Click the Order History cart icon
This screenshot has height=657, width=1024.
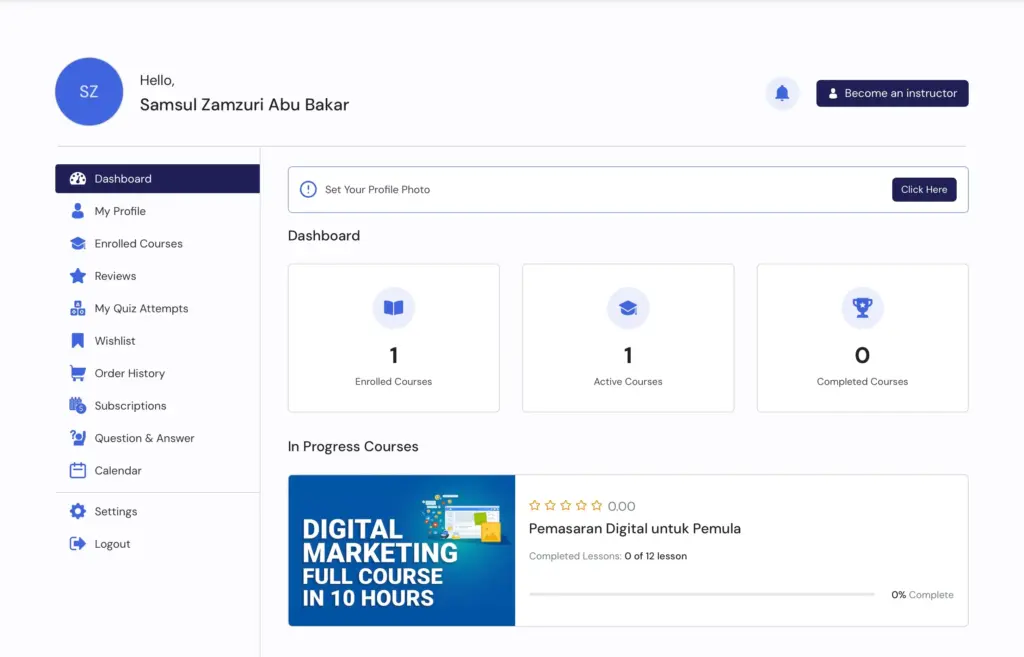click(77, 373)
